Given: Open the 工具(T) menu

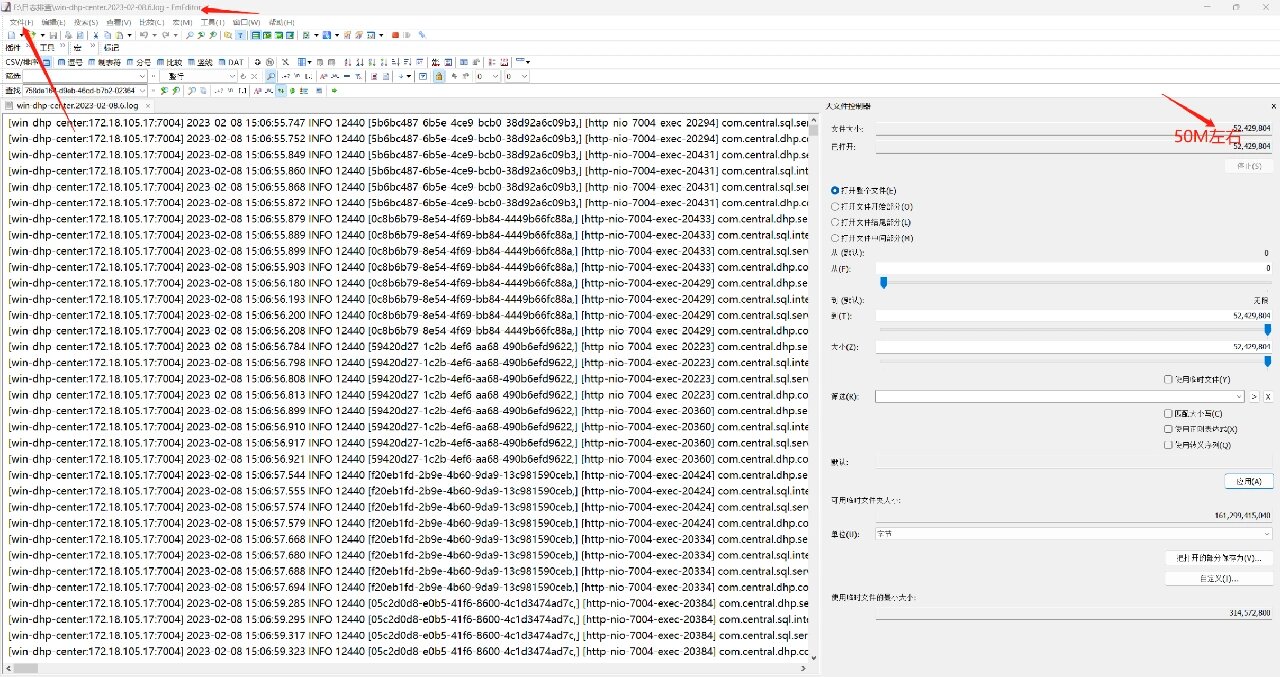Looking at the screenshot, I should pos(212,22).
